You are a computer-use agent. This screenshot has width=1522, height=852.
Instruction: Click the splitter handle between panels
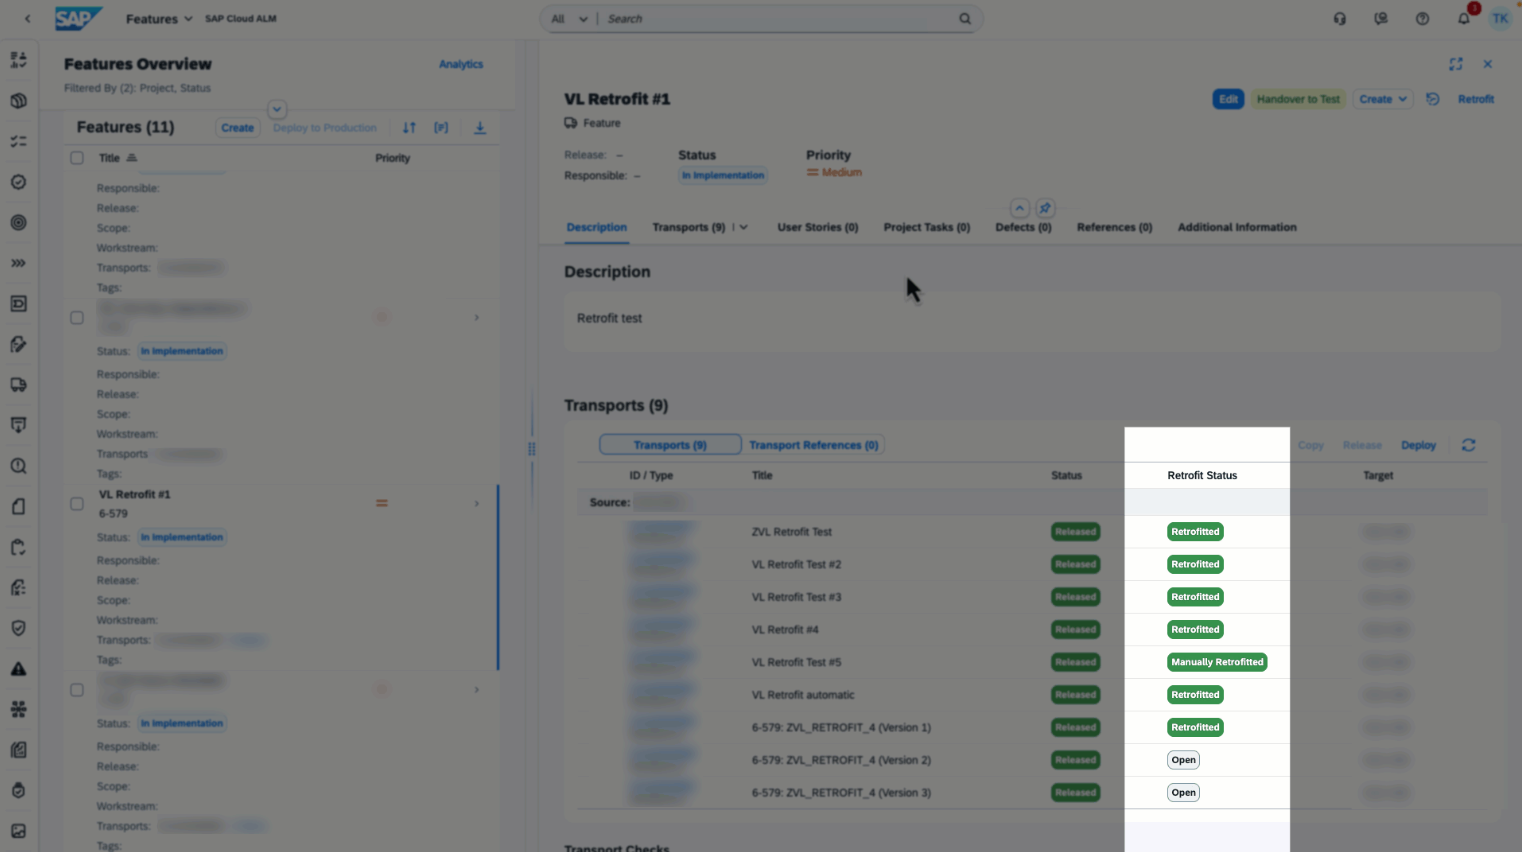tap(531, 449)
